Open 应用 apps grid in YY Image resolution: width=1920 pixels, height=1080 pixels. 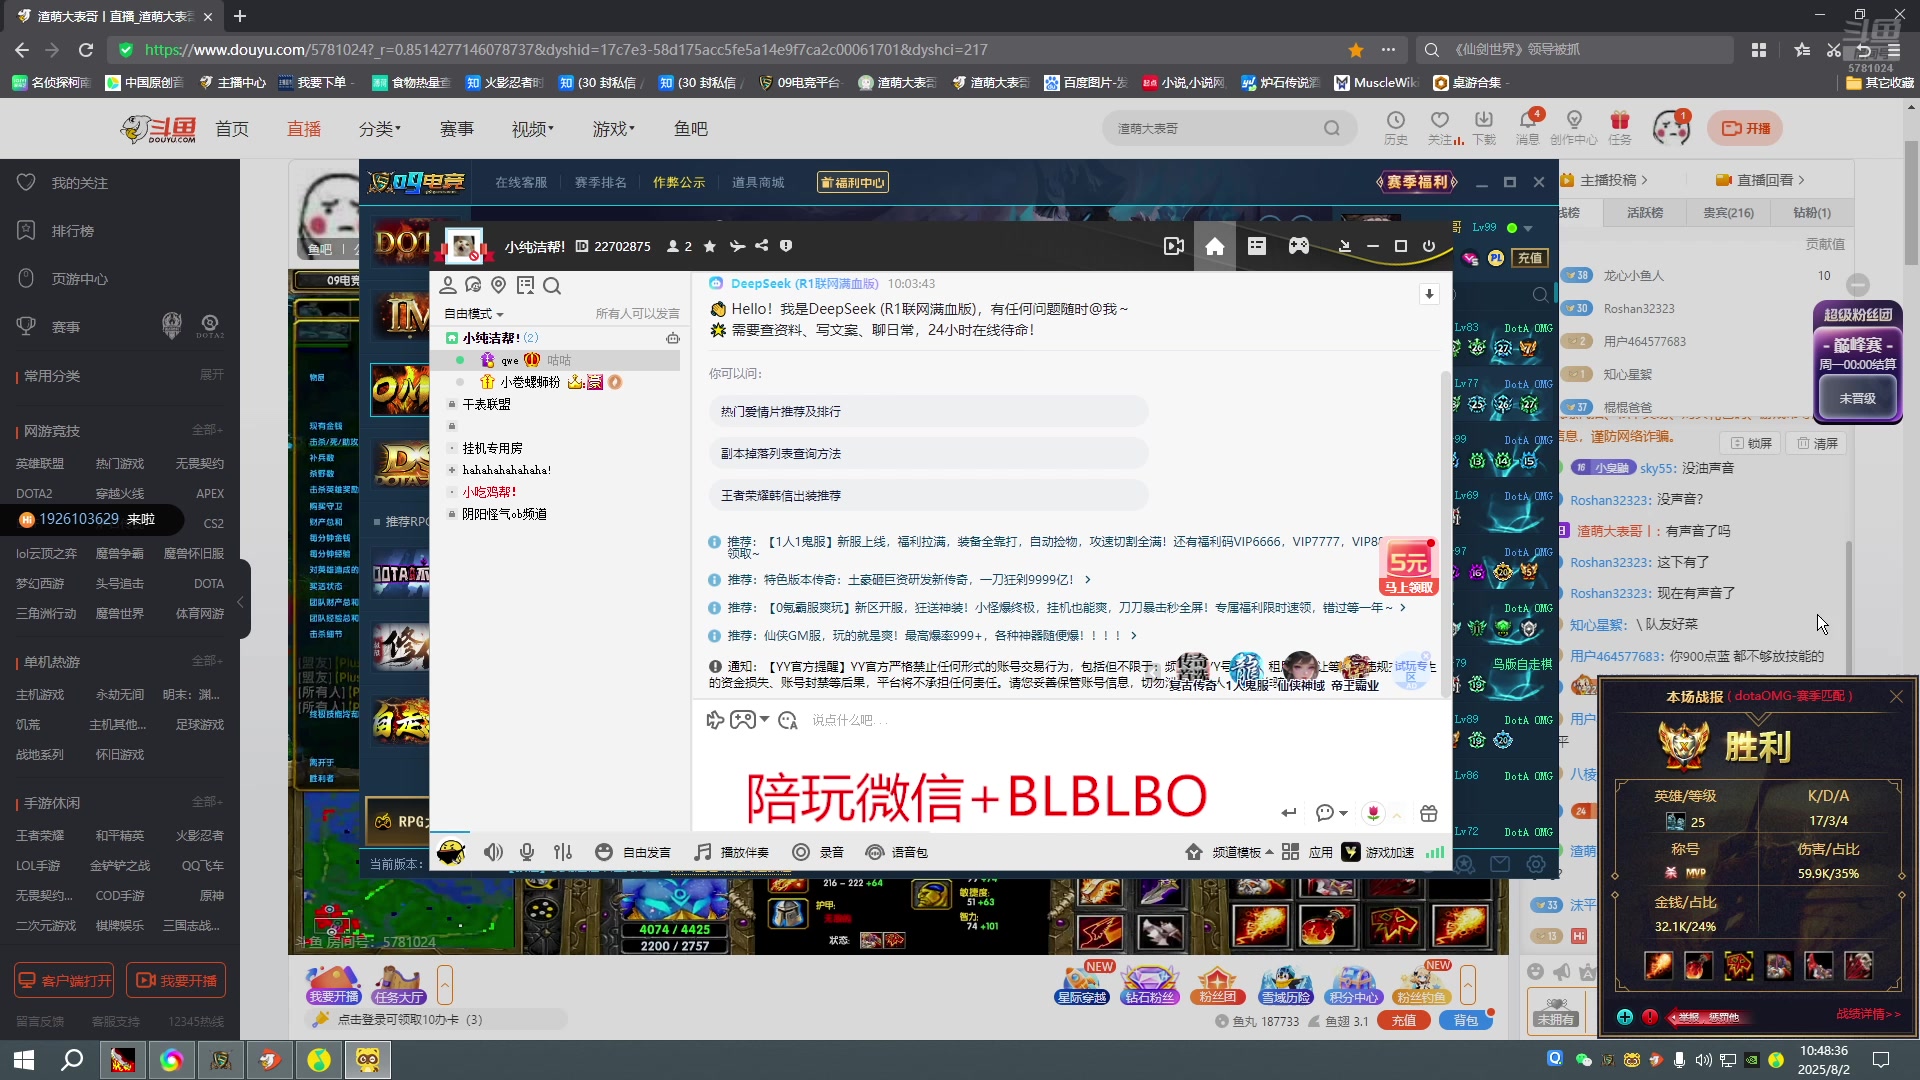pyautogui.click(x=1308, y=852)
